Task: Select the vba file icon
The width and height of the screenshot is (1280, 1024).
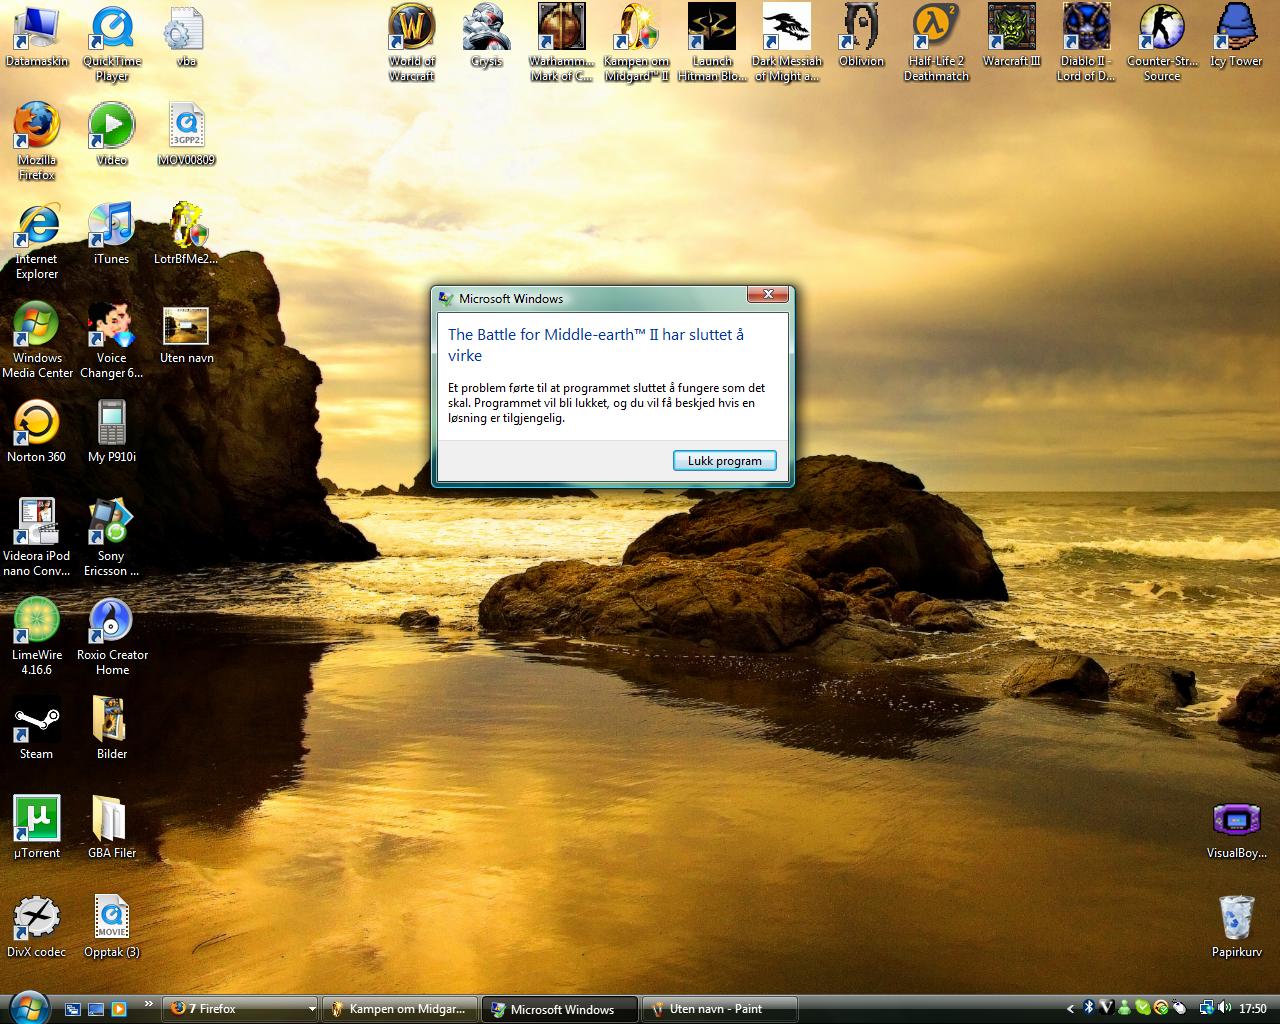Action: (186, 36)
